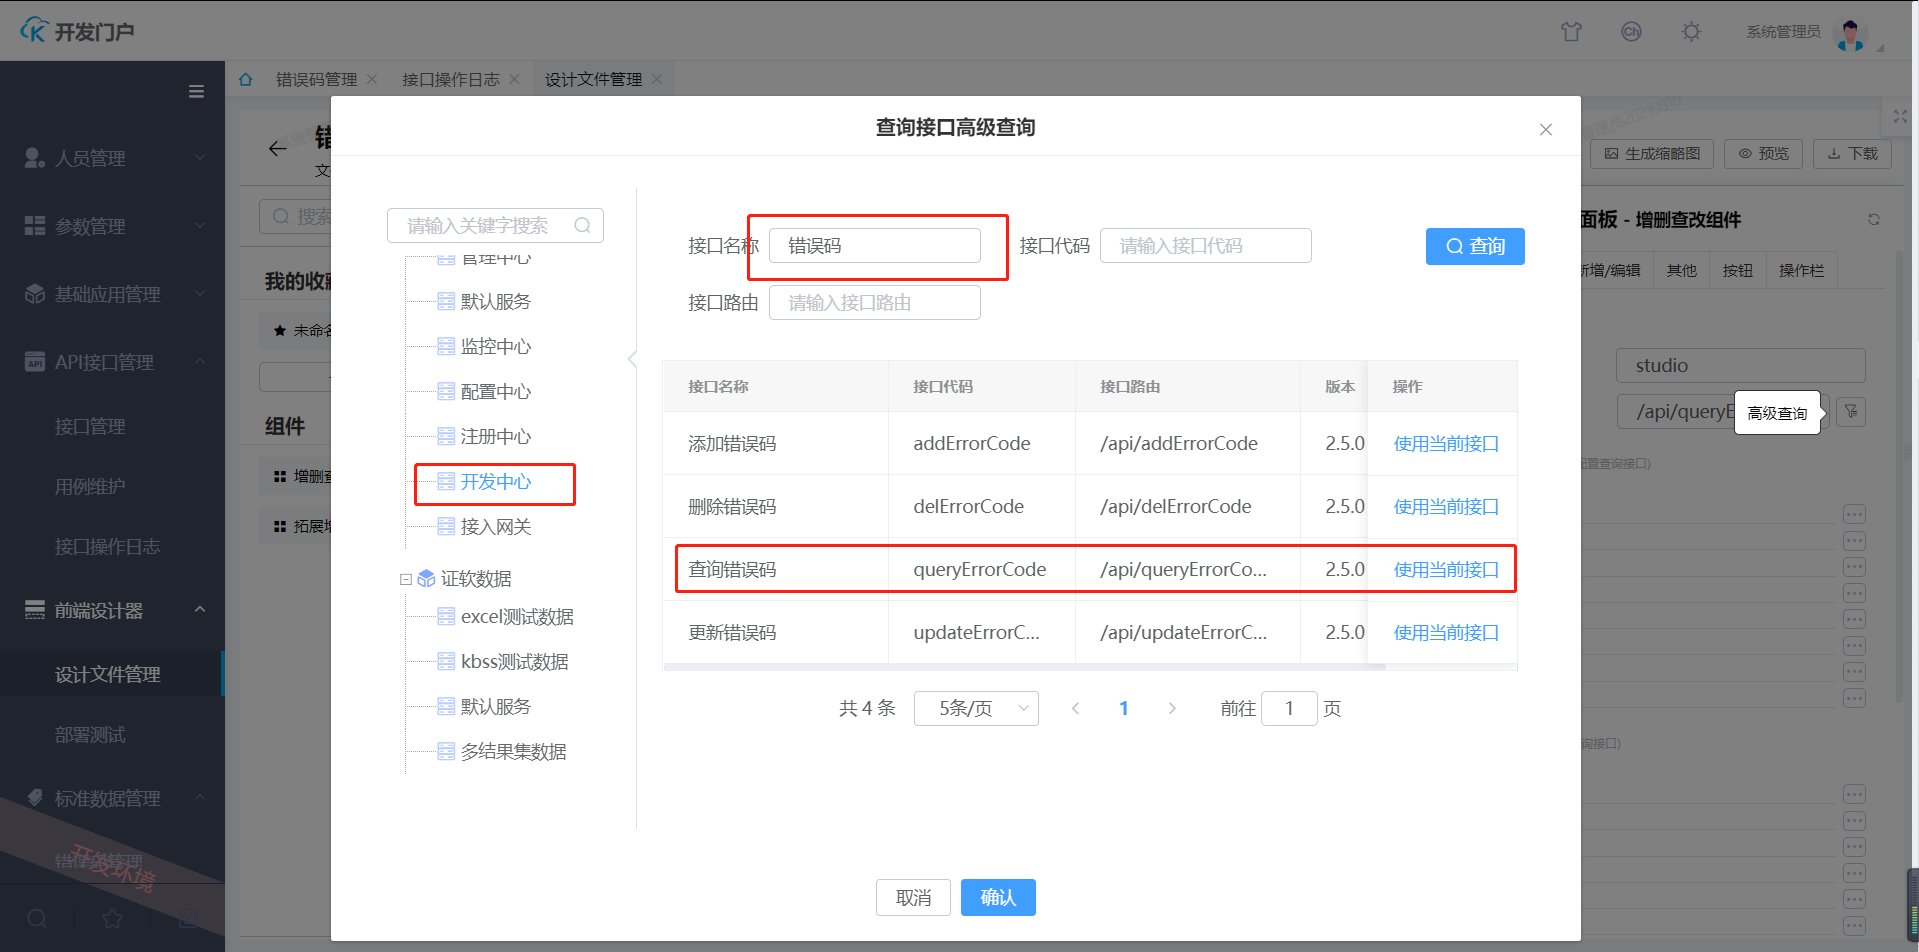This screenshot has width=1919, height=952.
Task: Click the 生成缩略图 button
Action: [1652, 154]
